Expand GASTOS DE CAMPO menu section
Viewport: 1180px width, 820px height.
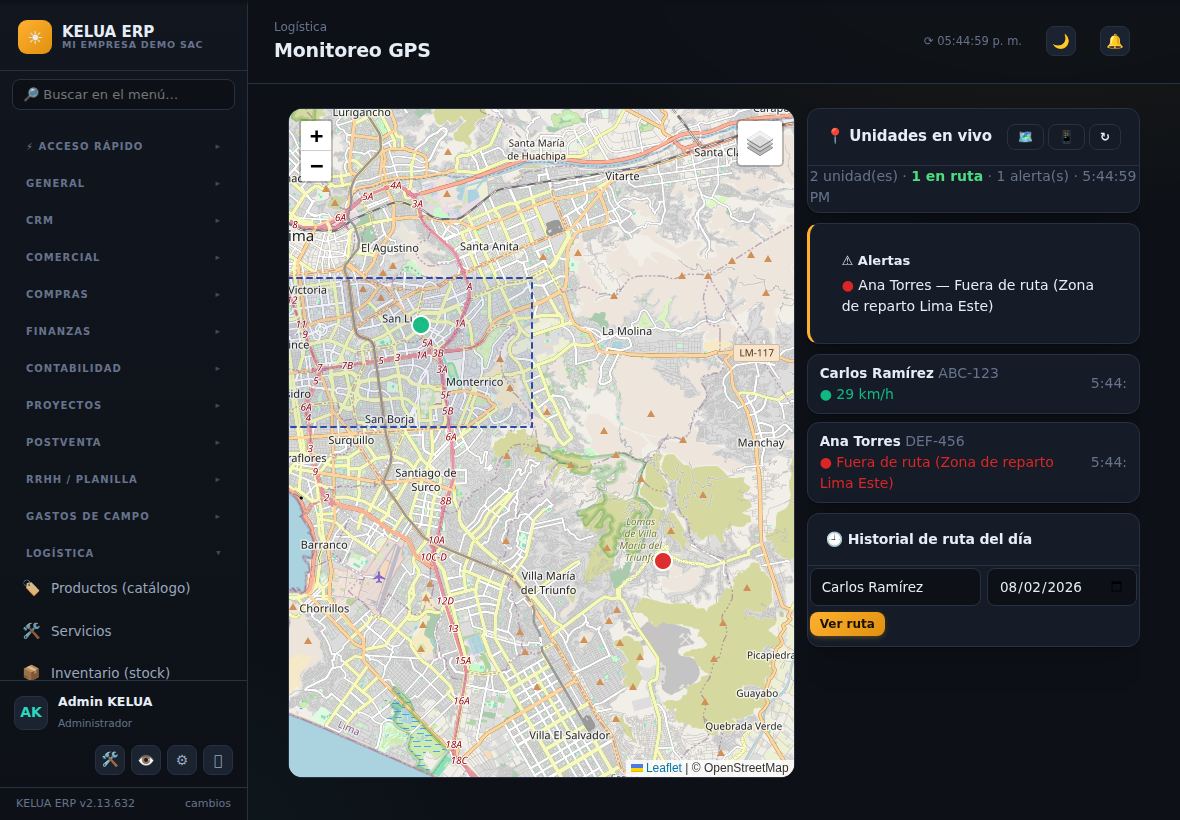123,515
